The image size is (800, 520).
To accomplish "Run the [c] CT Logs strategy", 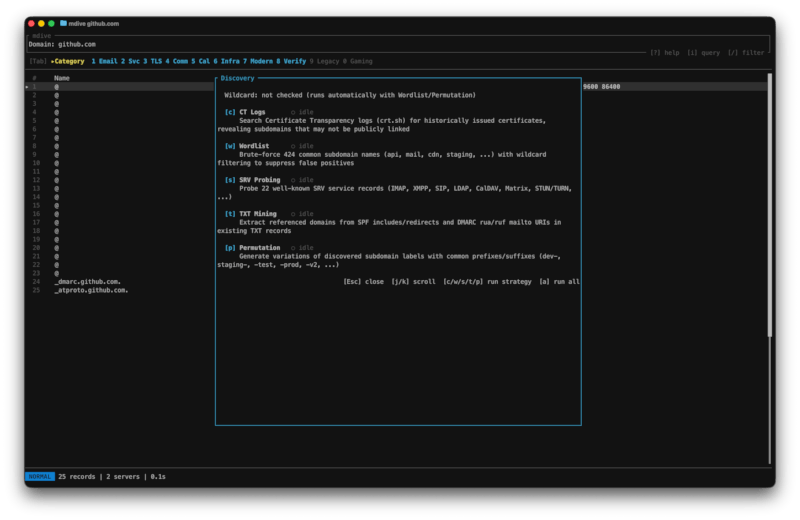I will pos(245,112).
